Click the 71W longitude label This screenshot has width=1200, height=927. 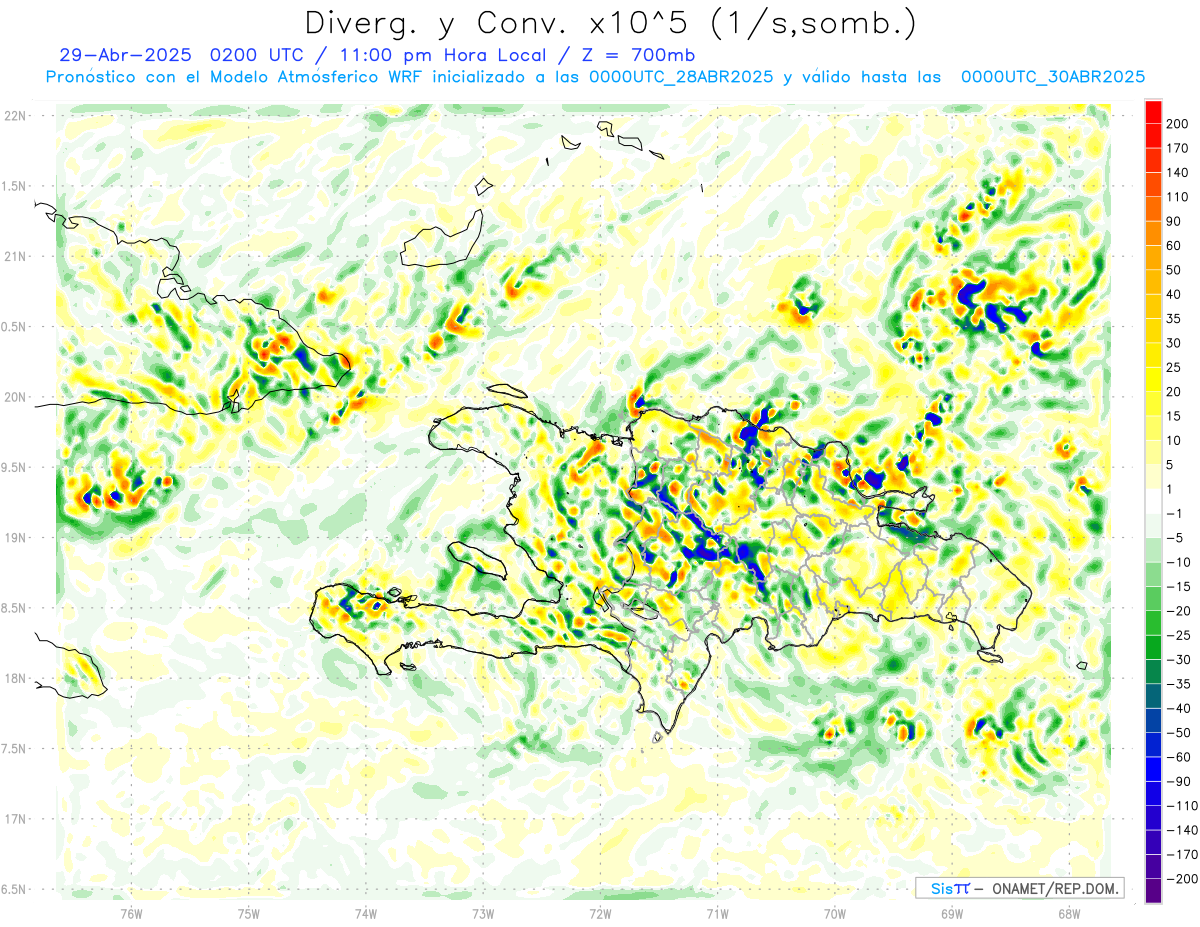pos(717,912)
